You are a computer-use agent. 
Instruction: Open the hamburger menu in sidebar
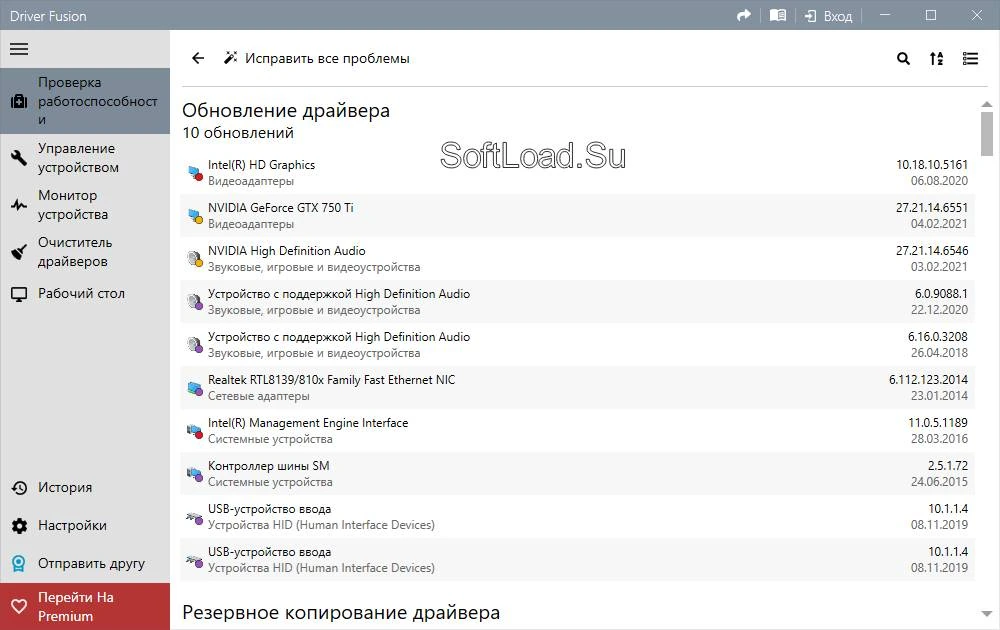19,49
